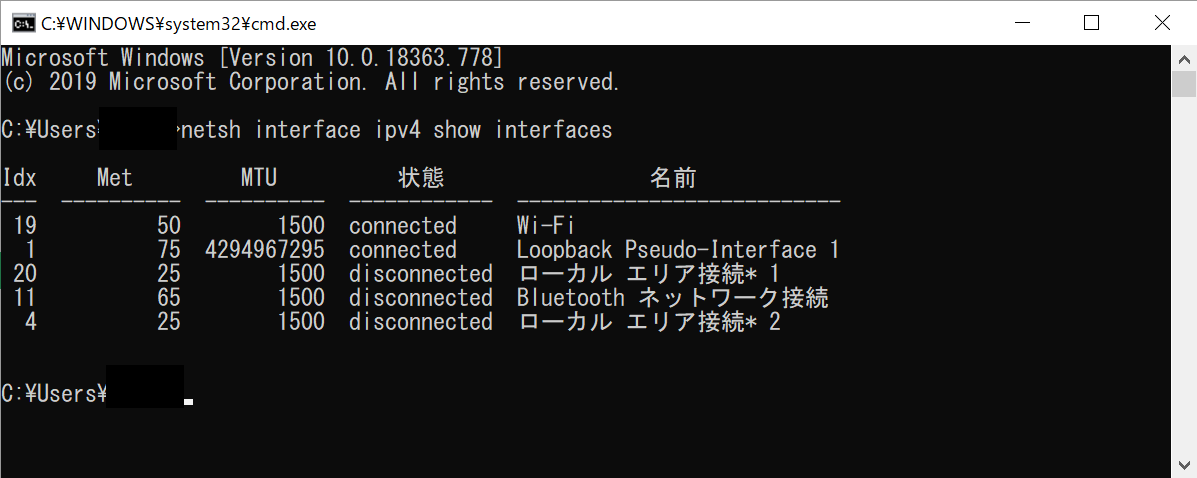Maximize the cmd.exe window

pos(1092,23)
